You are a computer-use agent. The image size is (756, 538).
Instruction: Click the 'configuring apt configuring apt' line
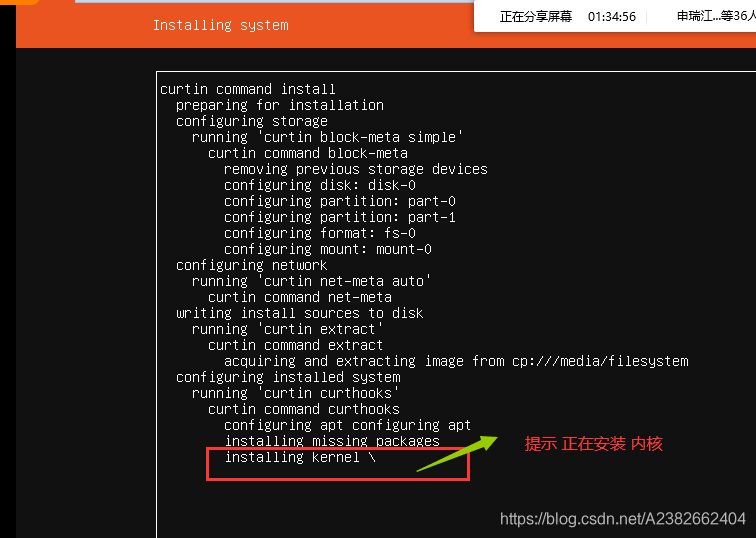(348, 425)
